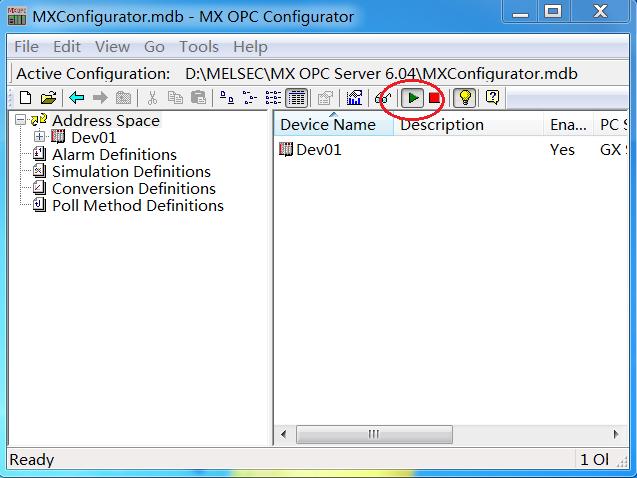Copy the selected item

pyautogui.click(x=175, y=98)
